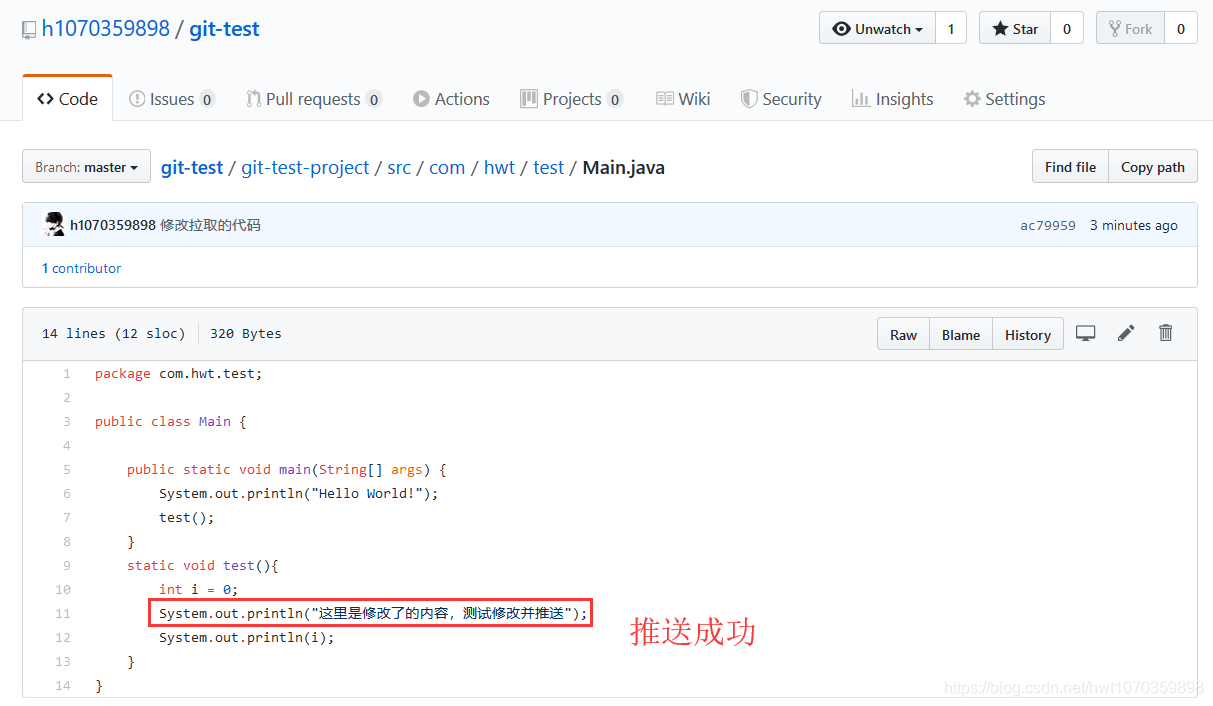Screen dimensions: 1213x706
Task: Click line number 1
Action: pyautogui.click(x=66, y=373)
